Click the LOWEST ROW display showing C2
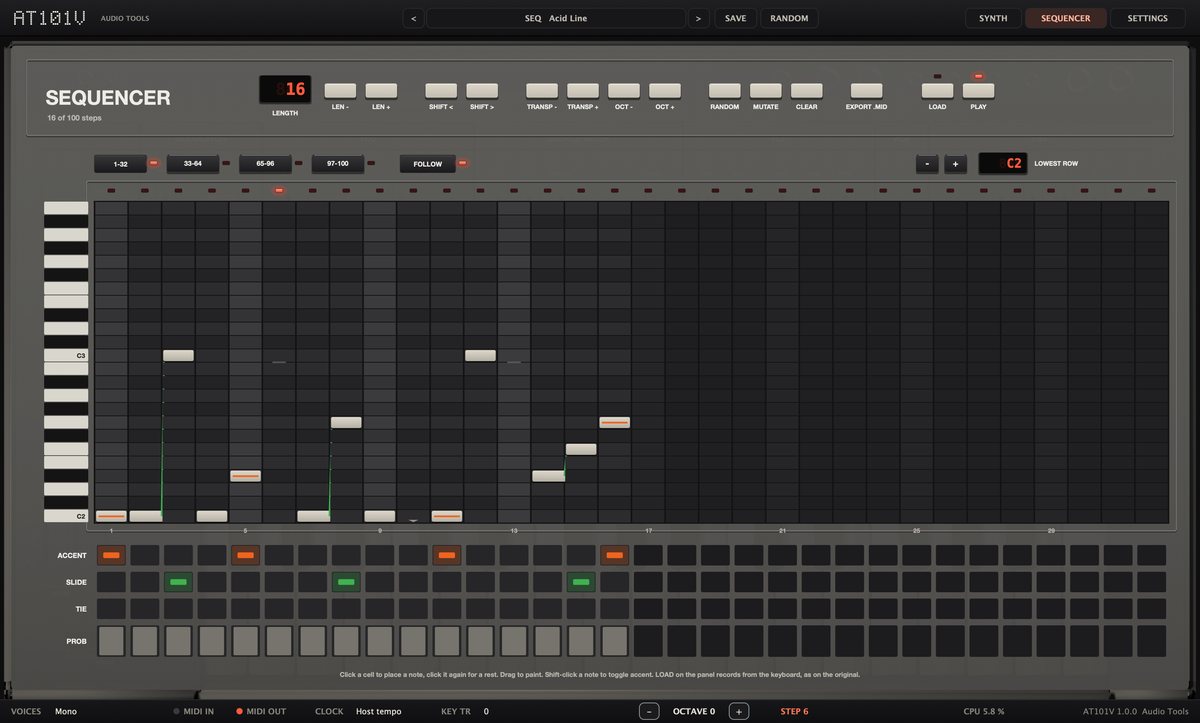This screenshot has height=723, width=1200. 1003,163
